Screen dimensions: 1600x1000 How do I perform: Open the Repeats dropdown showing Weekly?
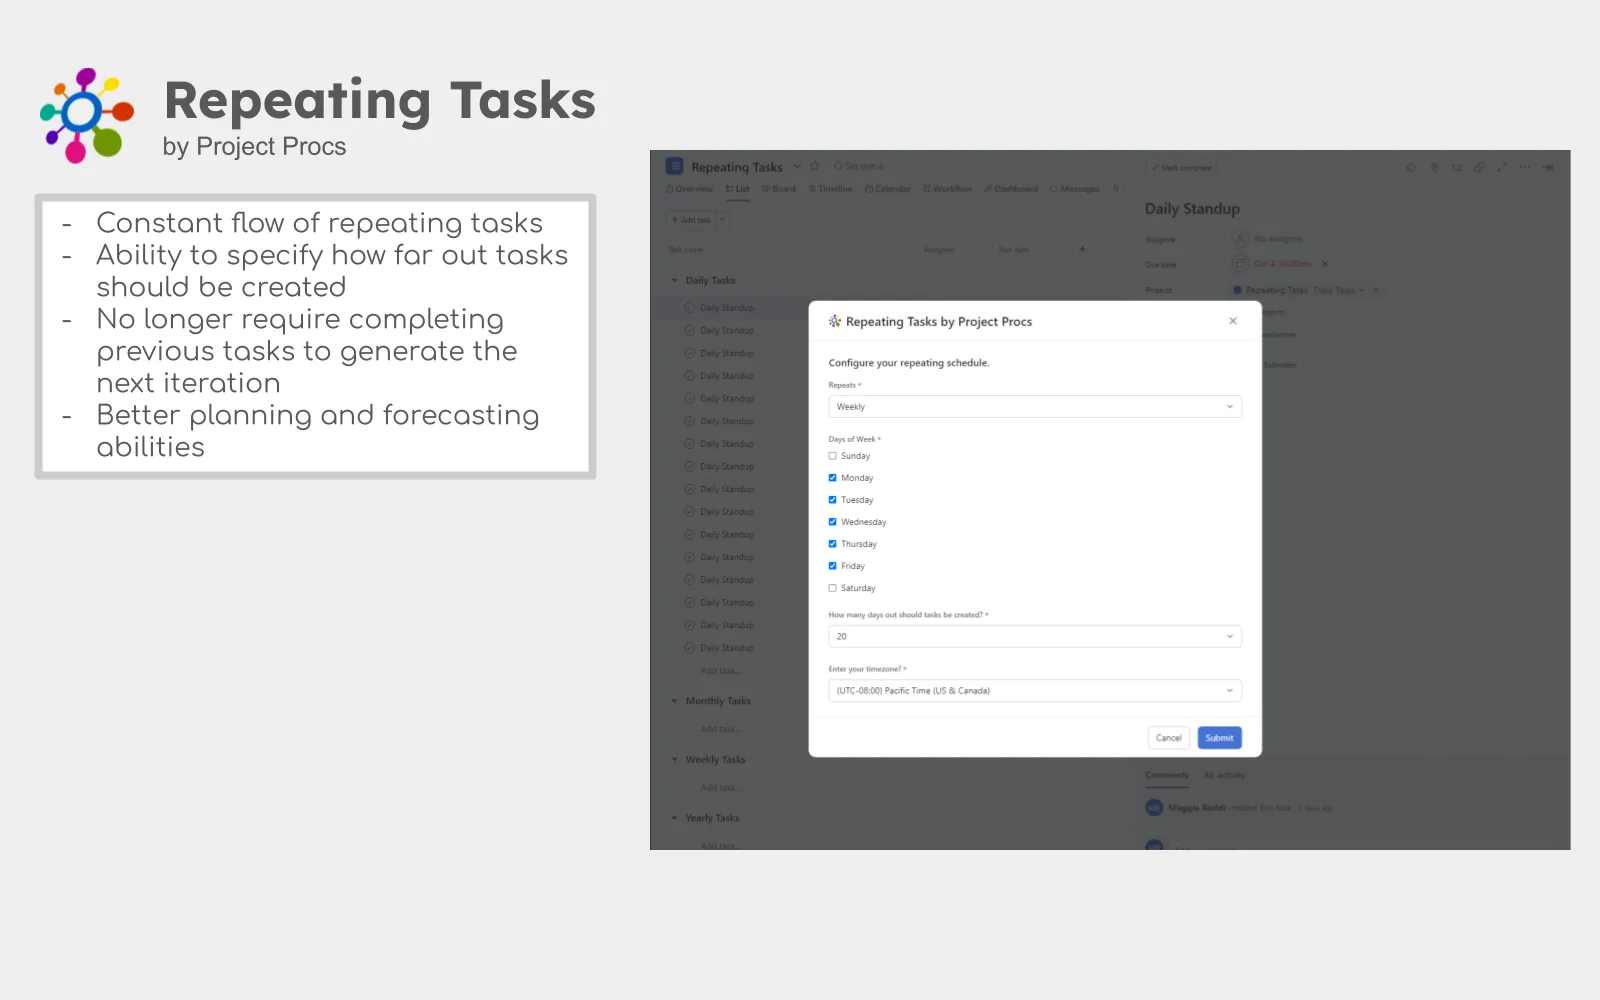point(1034,407)
